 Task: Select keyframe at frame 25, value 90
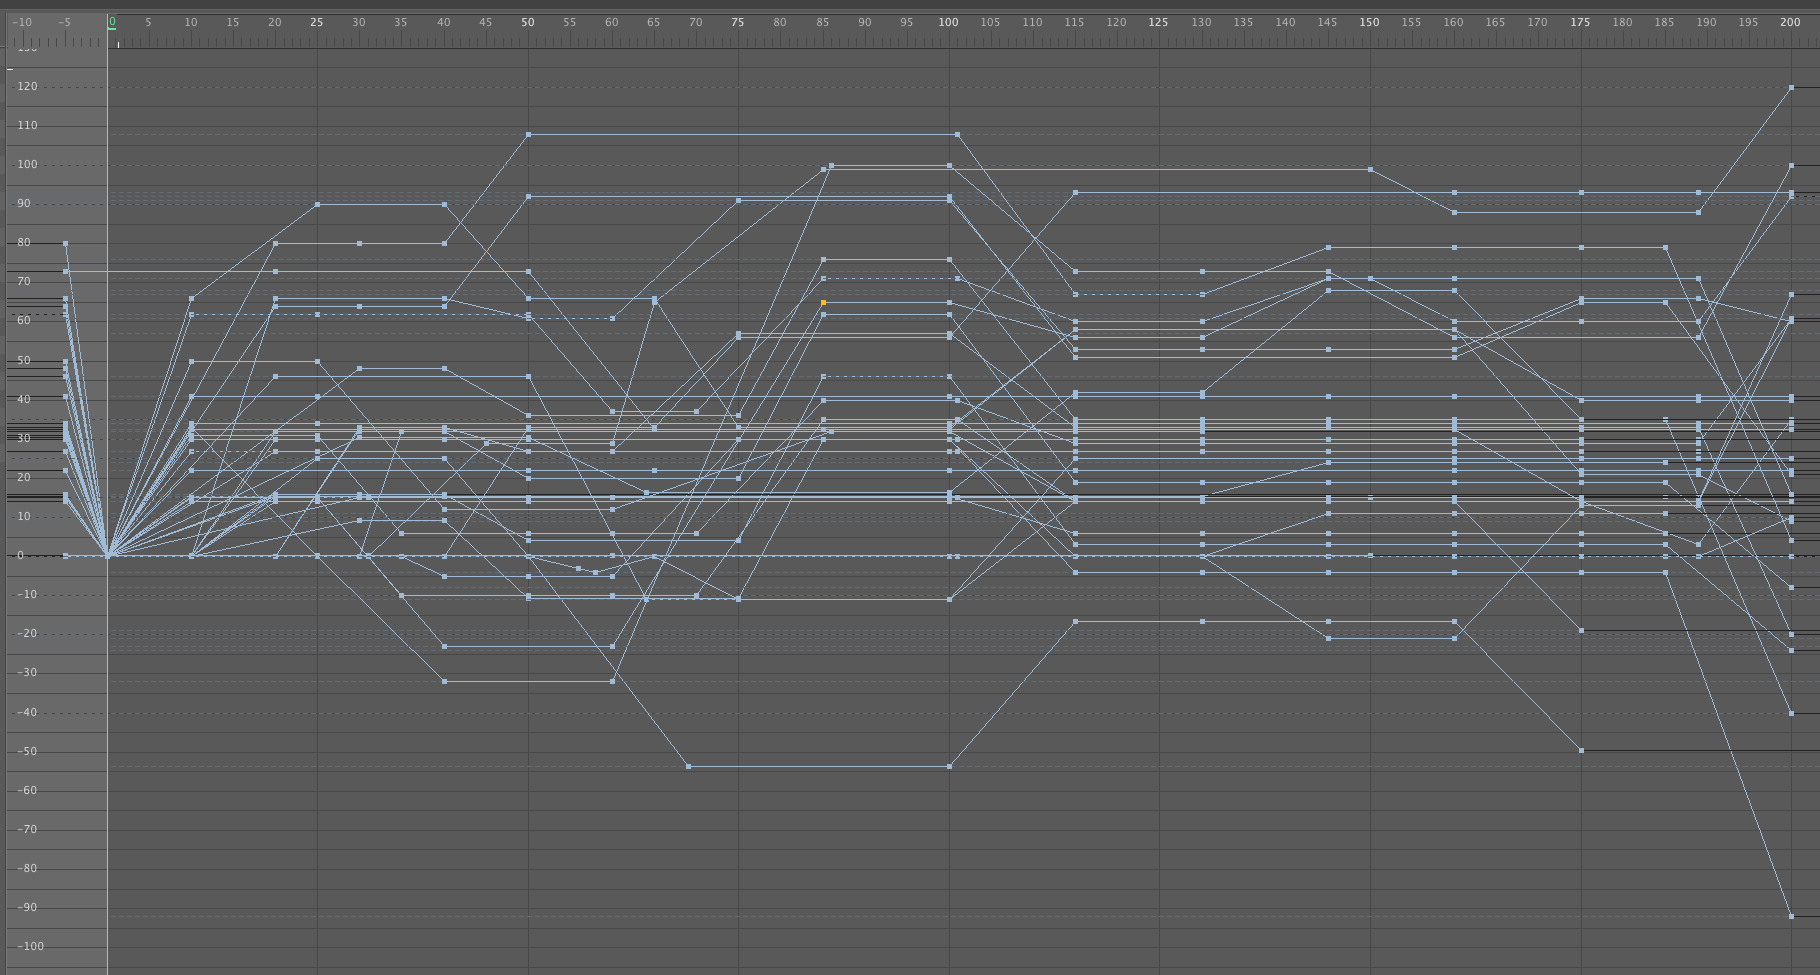(x=317, y=205)
